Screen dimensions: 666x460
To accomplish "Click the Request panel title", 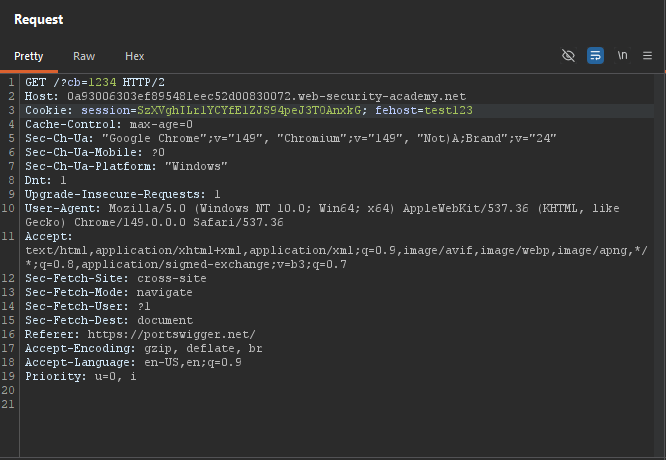I will [39, 20].
